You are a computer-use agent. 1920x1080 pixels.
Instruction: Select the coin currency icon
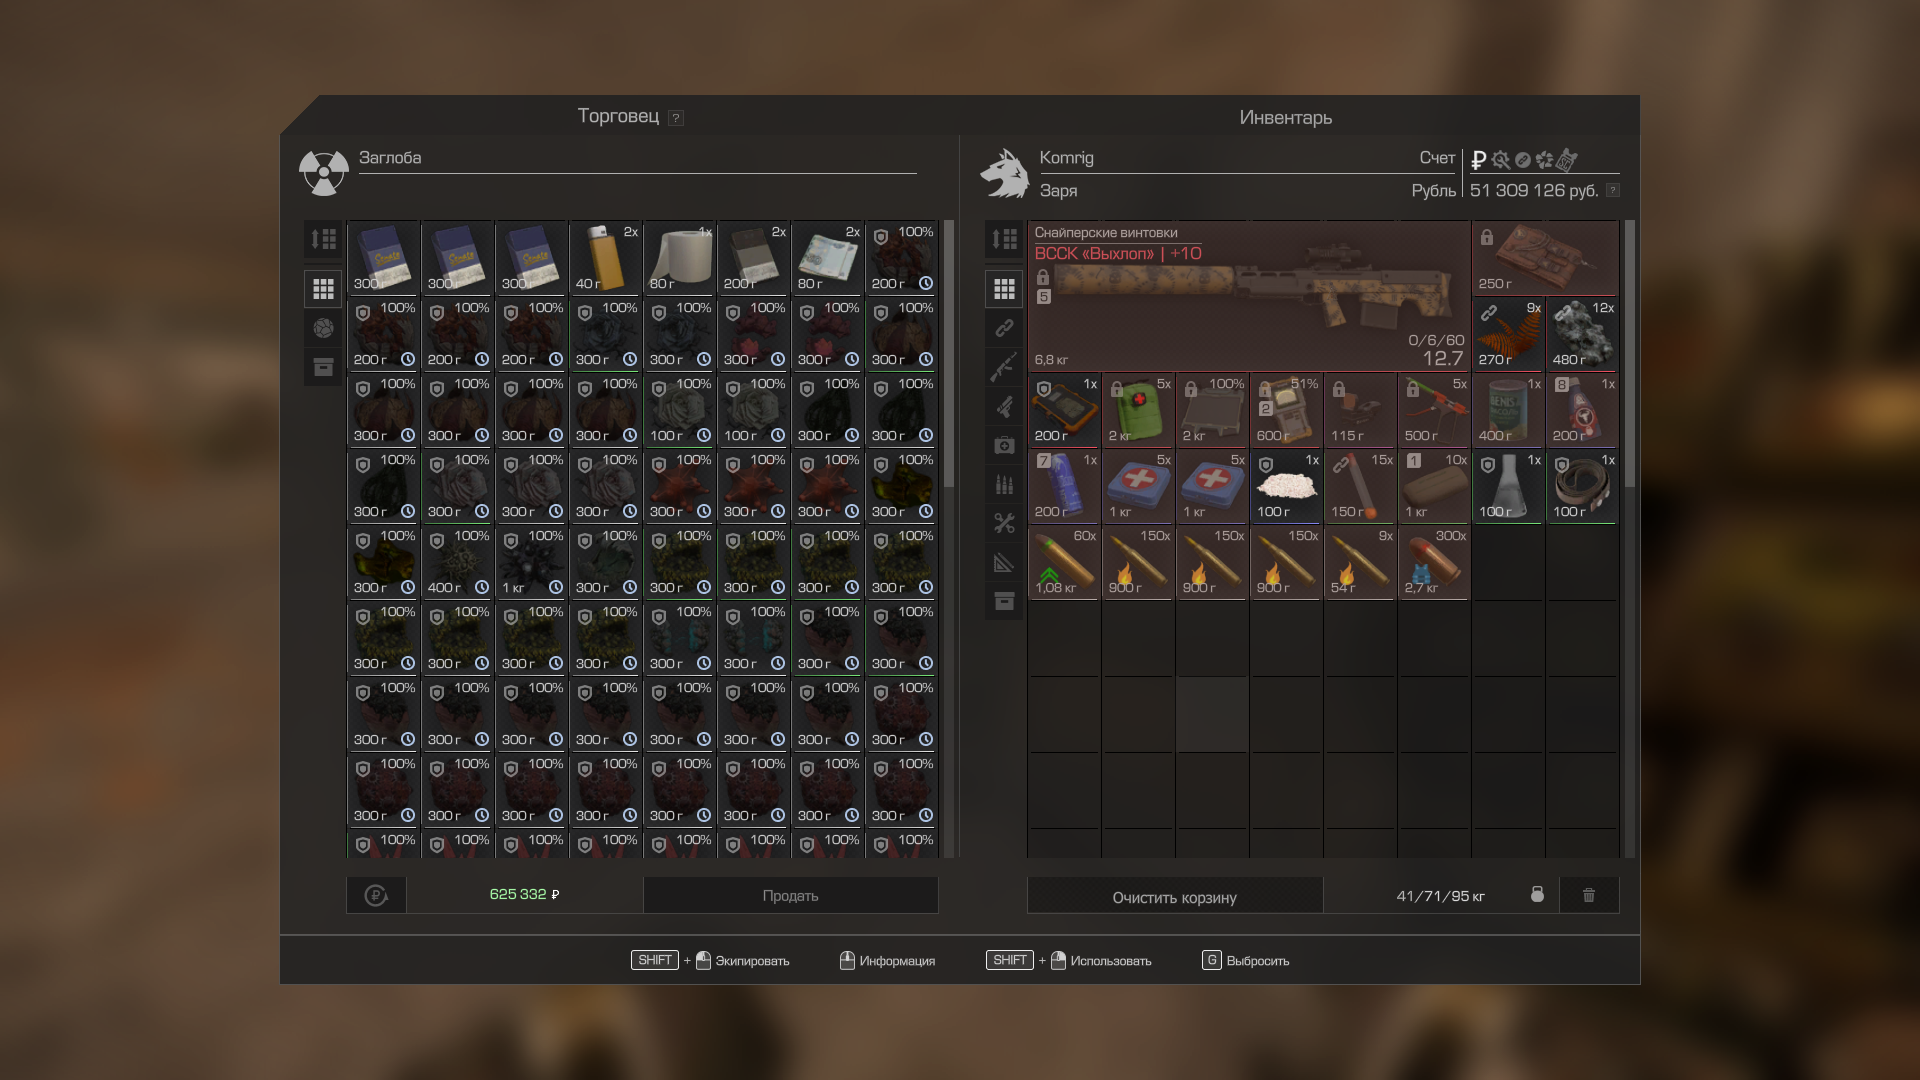1523,160
